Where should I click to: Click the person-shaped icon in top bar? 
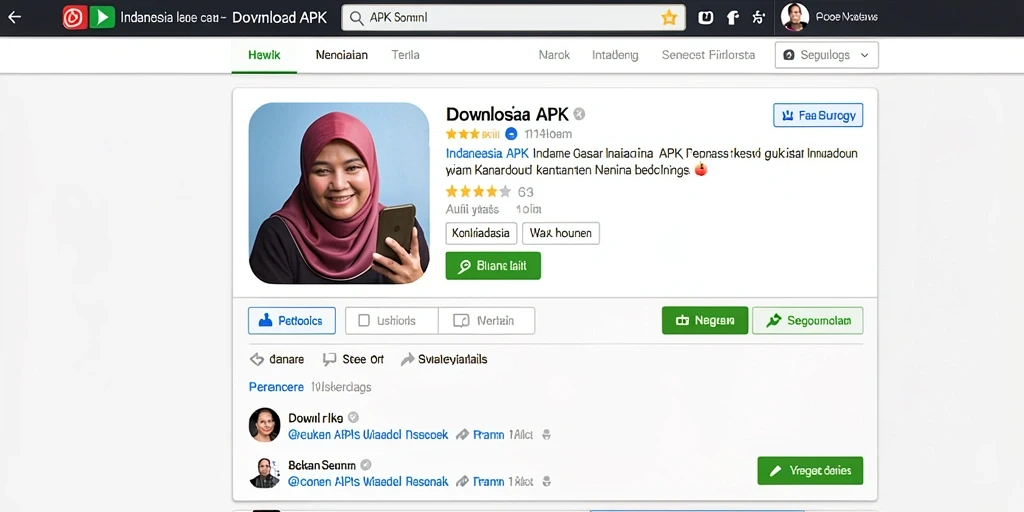tap(758, 18)
